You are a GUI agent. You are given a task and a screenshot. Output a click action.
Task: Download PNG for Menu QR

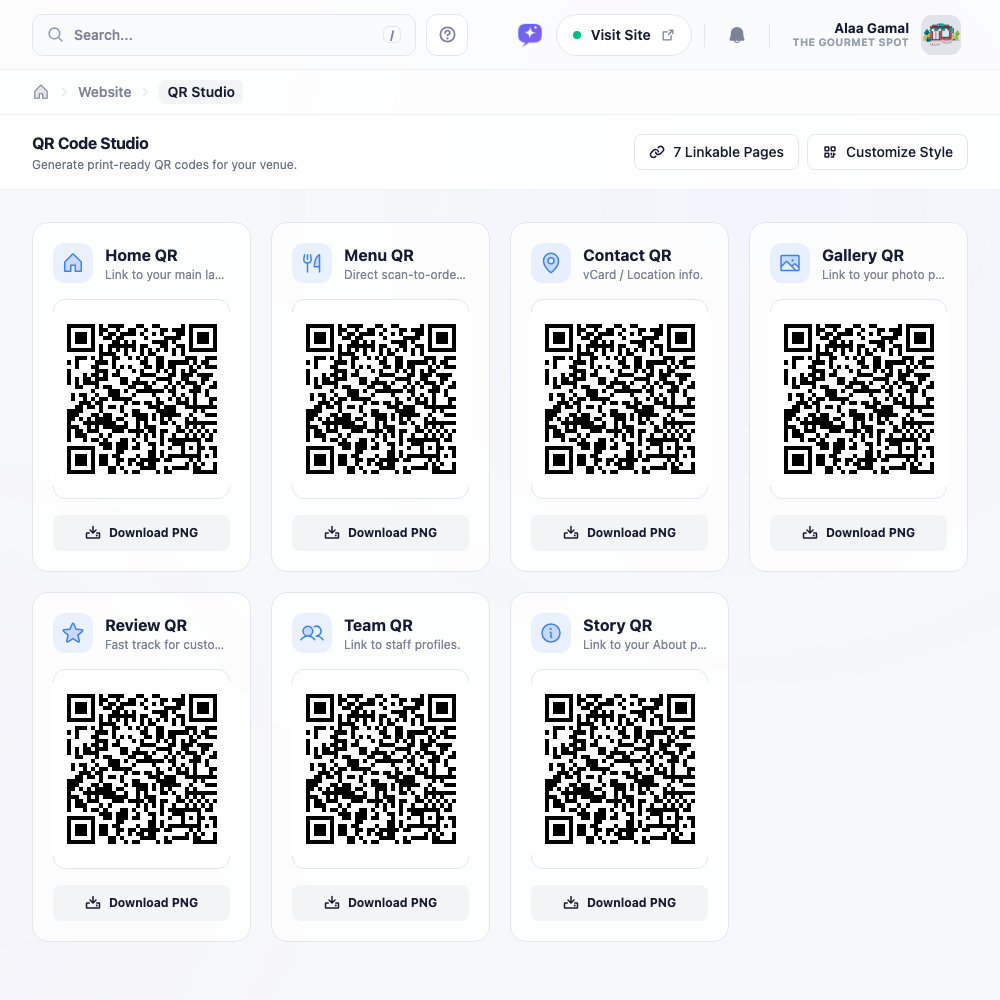click(381, 533)
